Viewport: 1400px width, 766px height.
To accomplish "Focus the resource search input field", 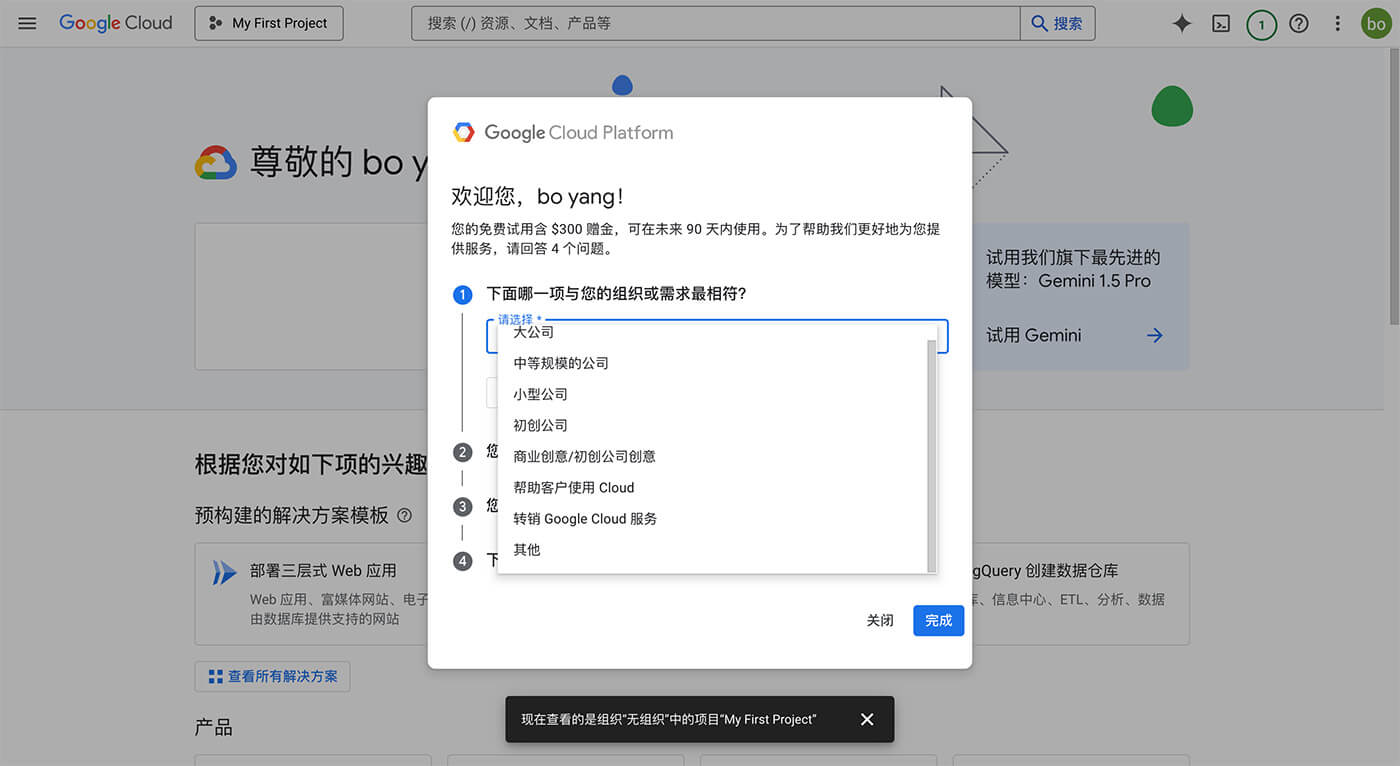I will coord(715,23).
